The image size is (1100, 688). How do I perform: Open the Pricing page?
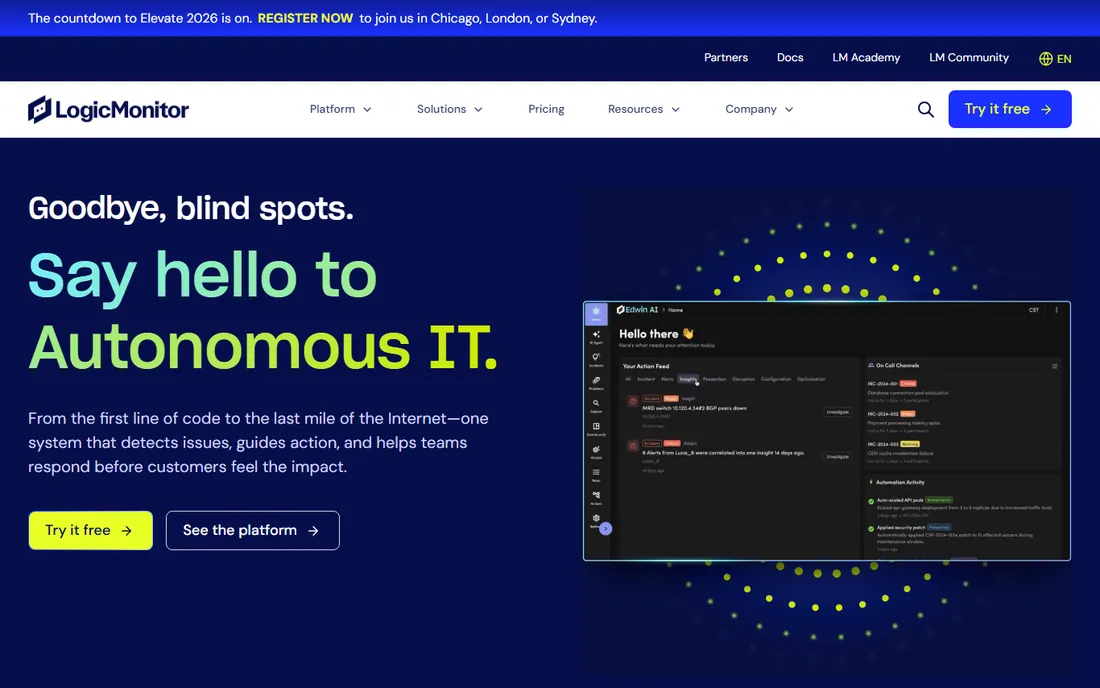tap(546, 109)
